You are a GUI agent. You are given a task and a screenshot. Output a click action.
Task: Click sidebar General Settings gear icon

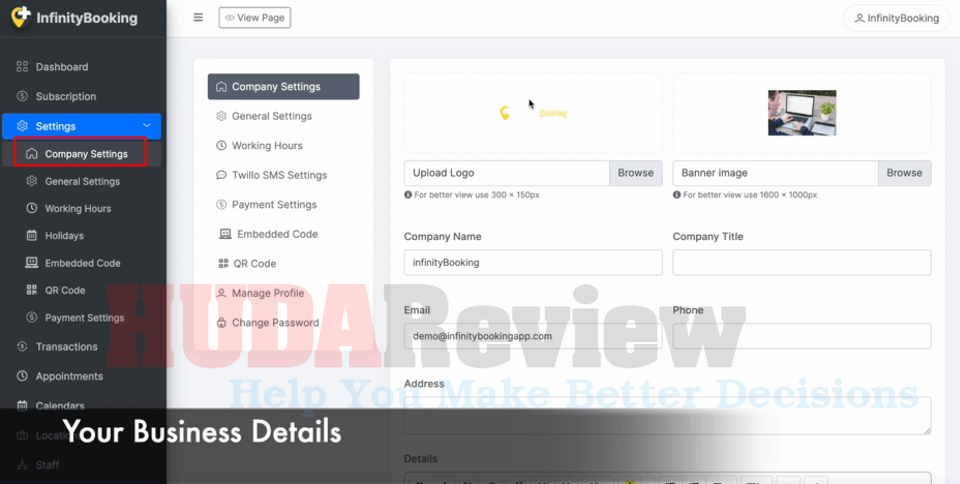coord(31,181)
